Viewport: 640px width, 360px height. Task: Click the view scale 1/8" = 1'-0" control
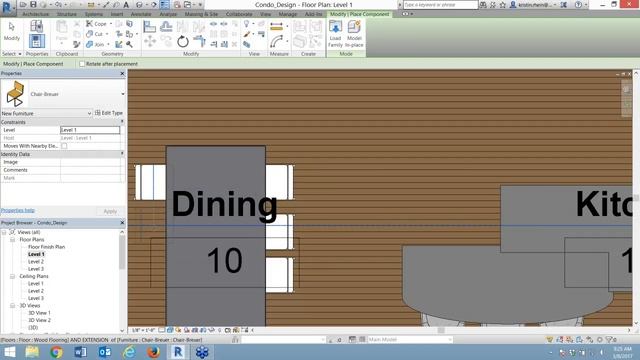click(x=143, y=330)
